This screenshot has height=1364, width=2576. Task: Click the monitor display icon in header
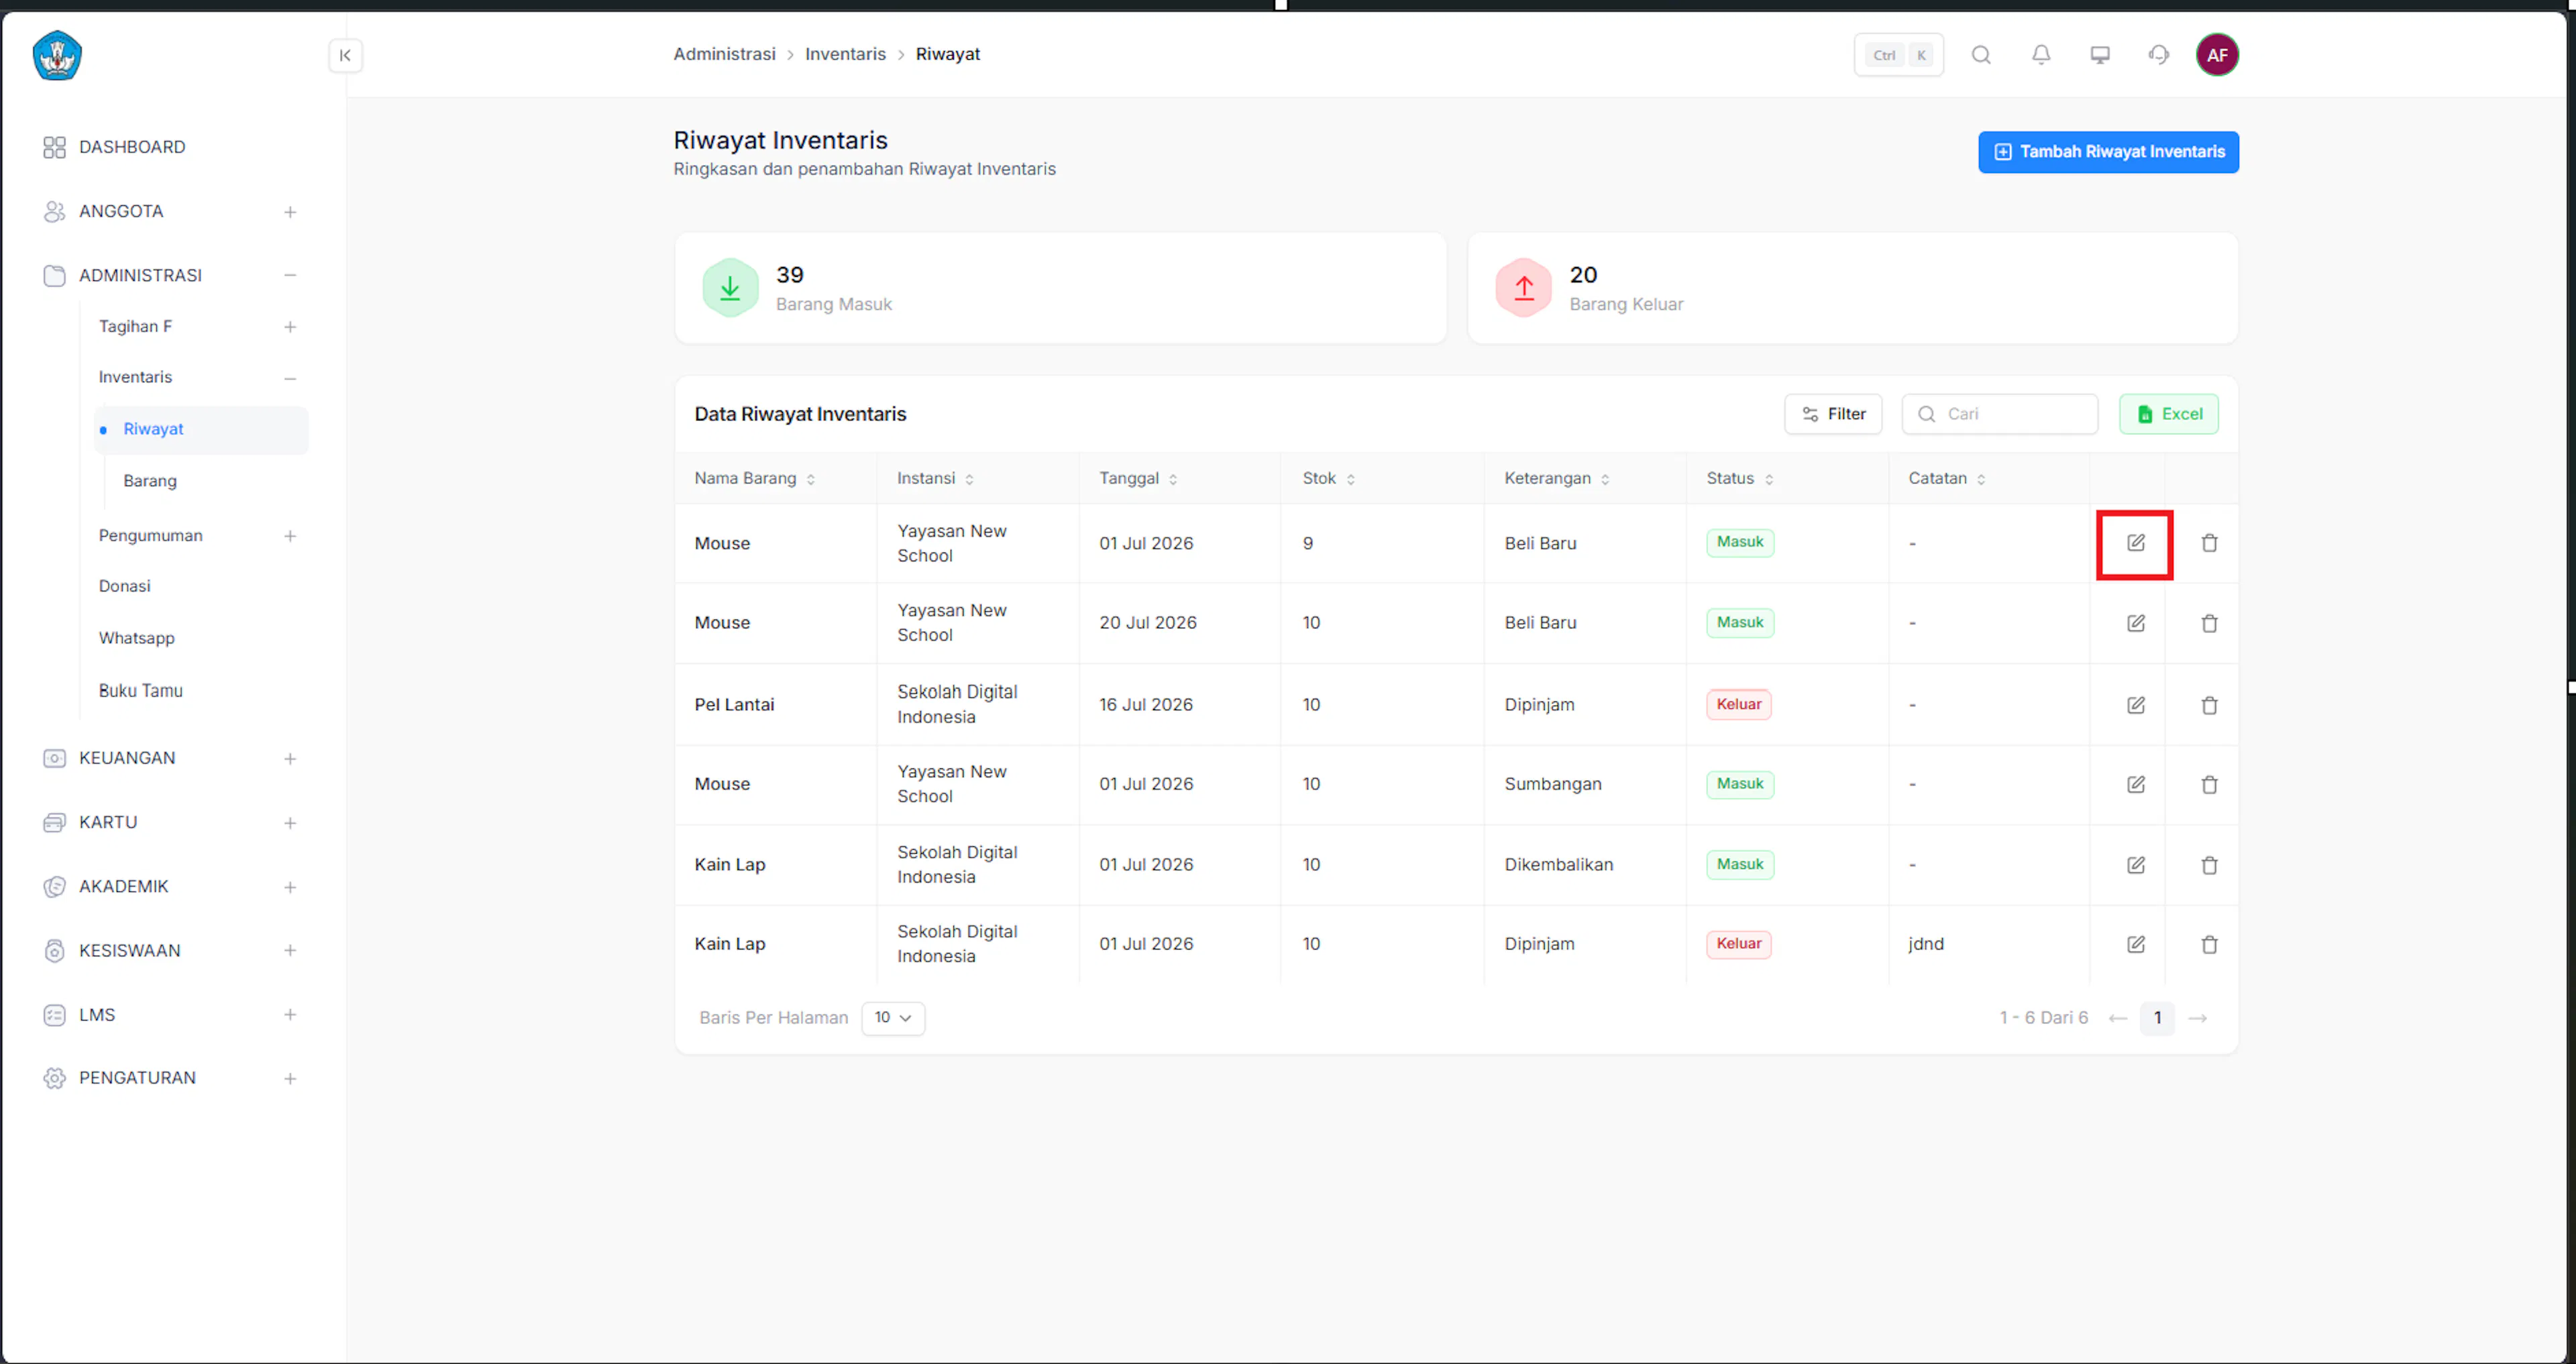(2100, 55)
